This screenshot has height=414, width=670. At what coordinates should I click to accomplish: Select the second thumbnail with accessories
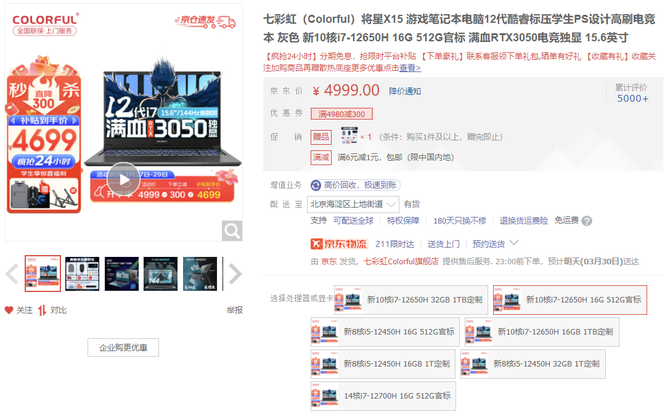click(x=82, y=274)
